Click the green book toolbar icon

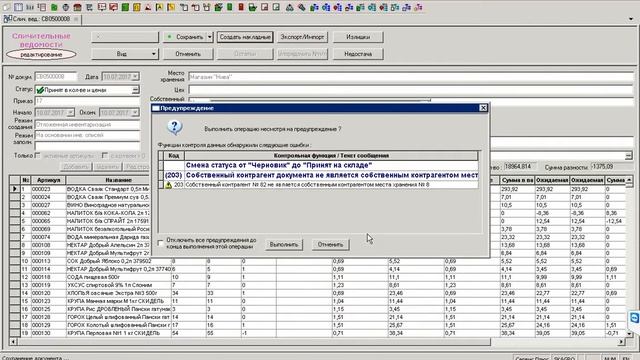pyautogui.click(x=54, y=7)
